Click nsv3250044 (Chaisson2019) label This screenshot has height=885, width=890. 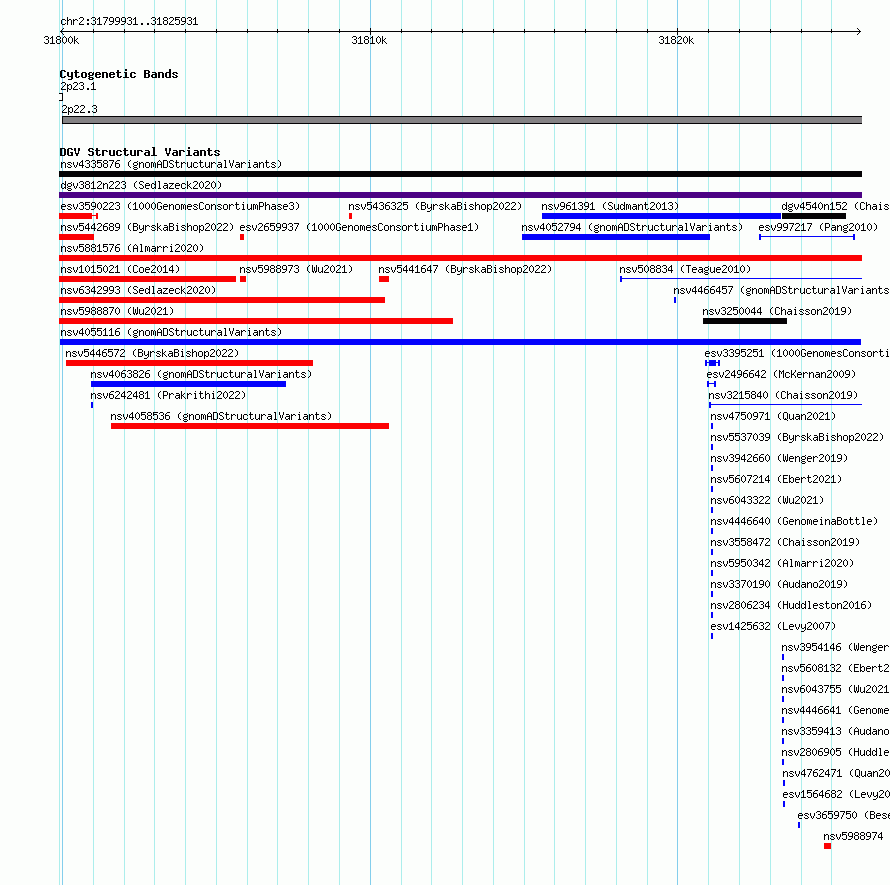777,312
